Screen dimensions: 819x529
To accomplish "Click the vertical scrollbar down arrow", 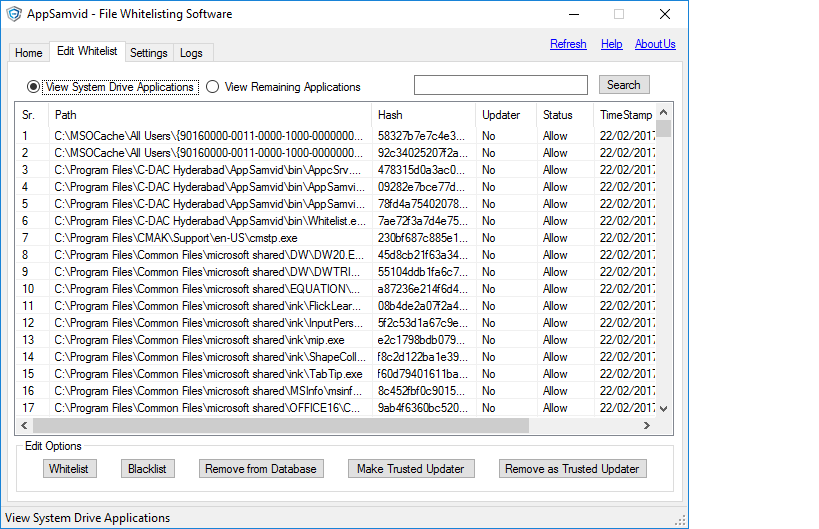I will (x=665, y=408).
